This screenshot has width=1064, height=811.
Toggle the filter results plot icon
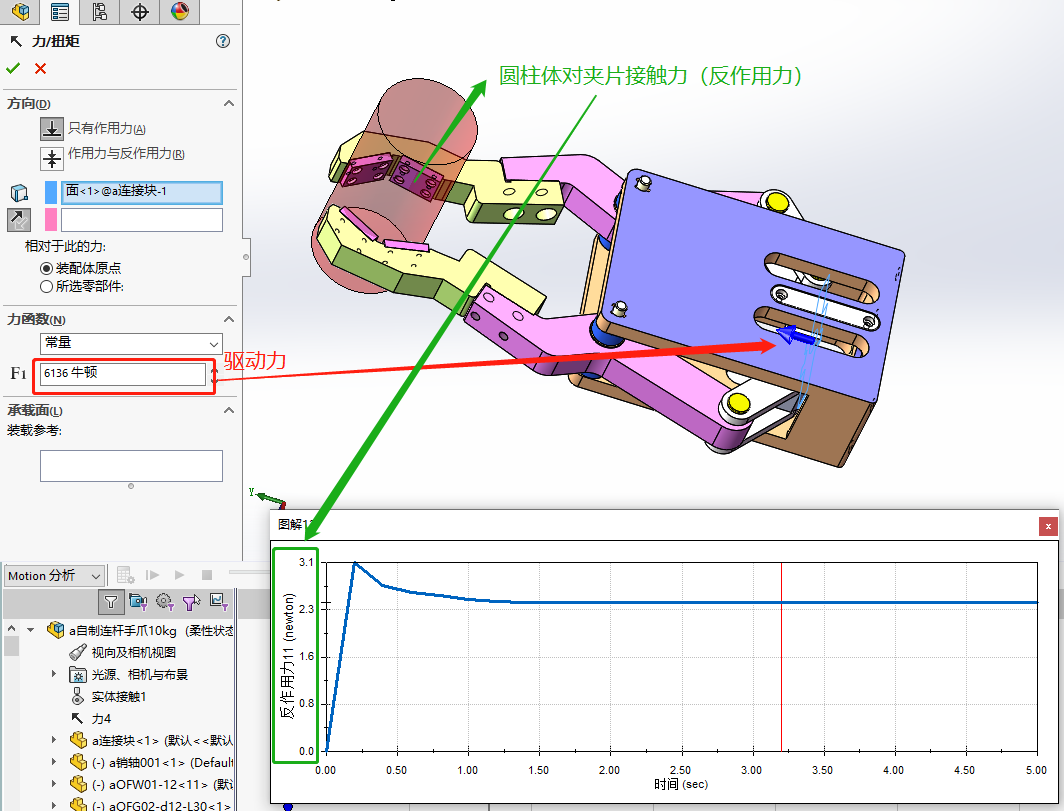[219, 601]
